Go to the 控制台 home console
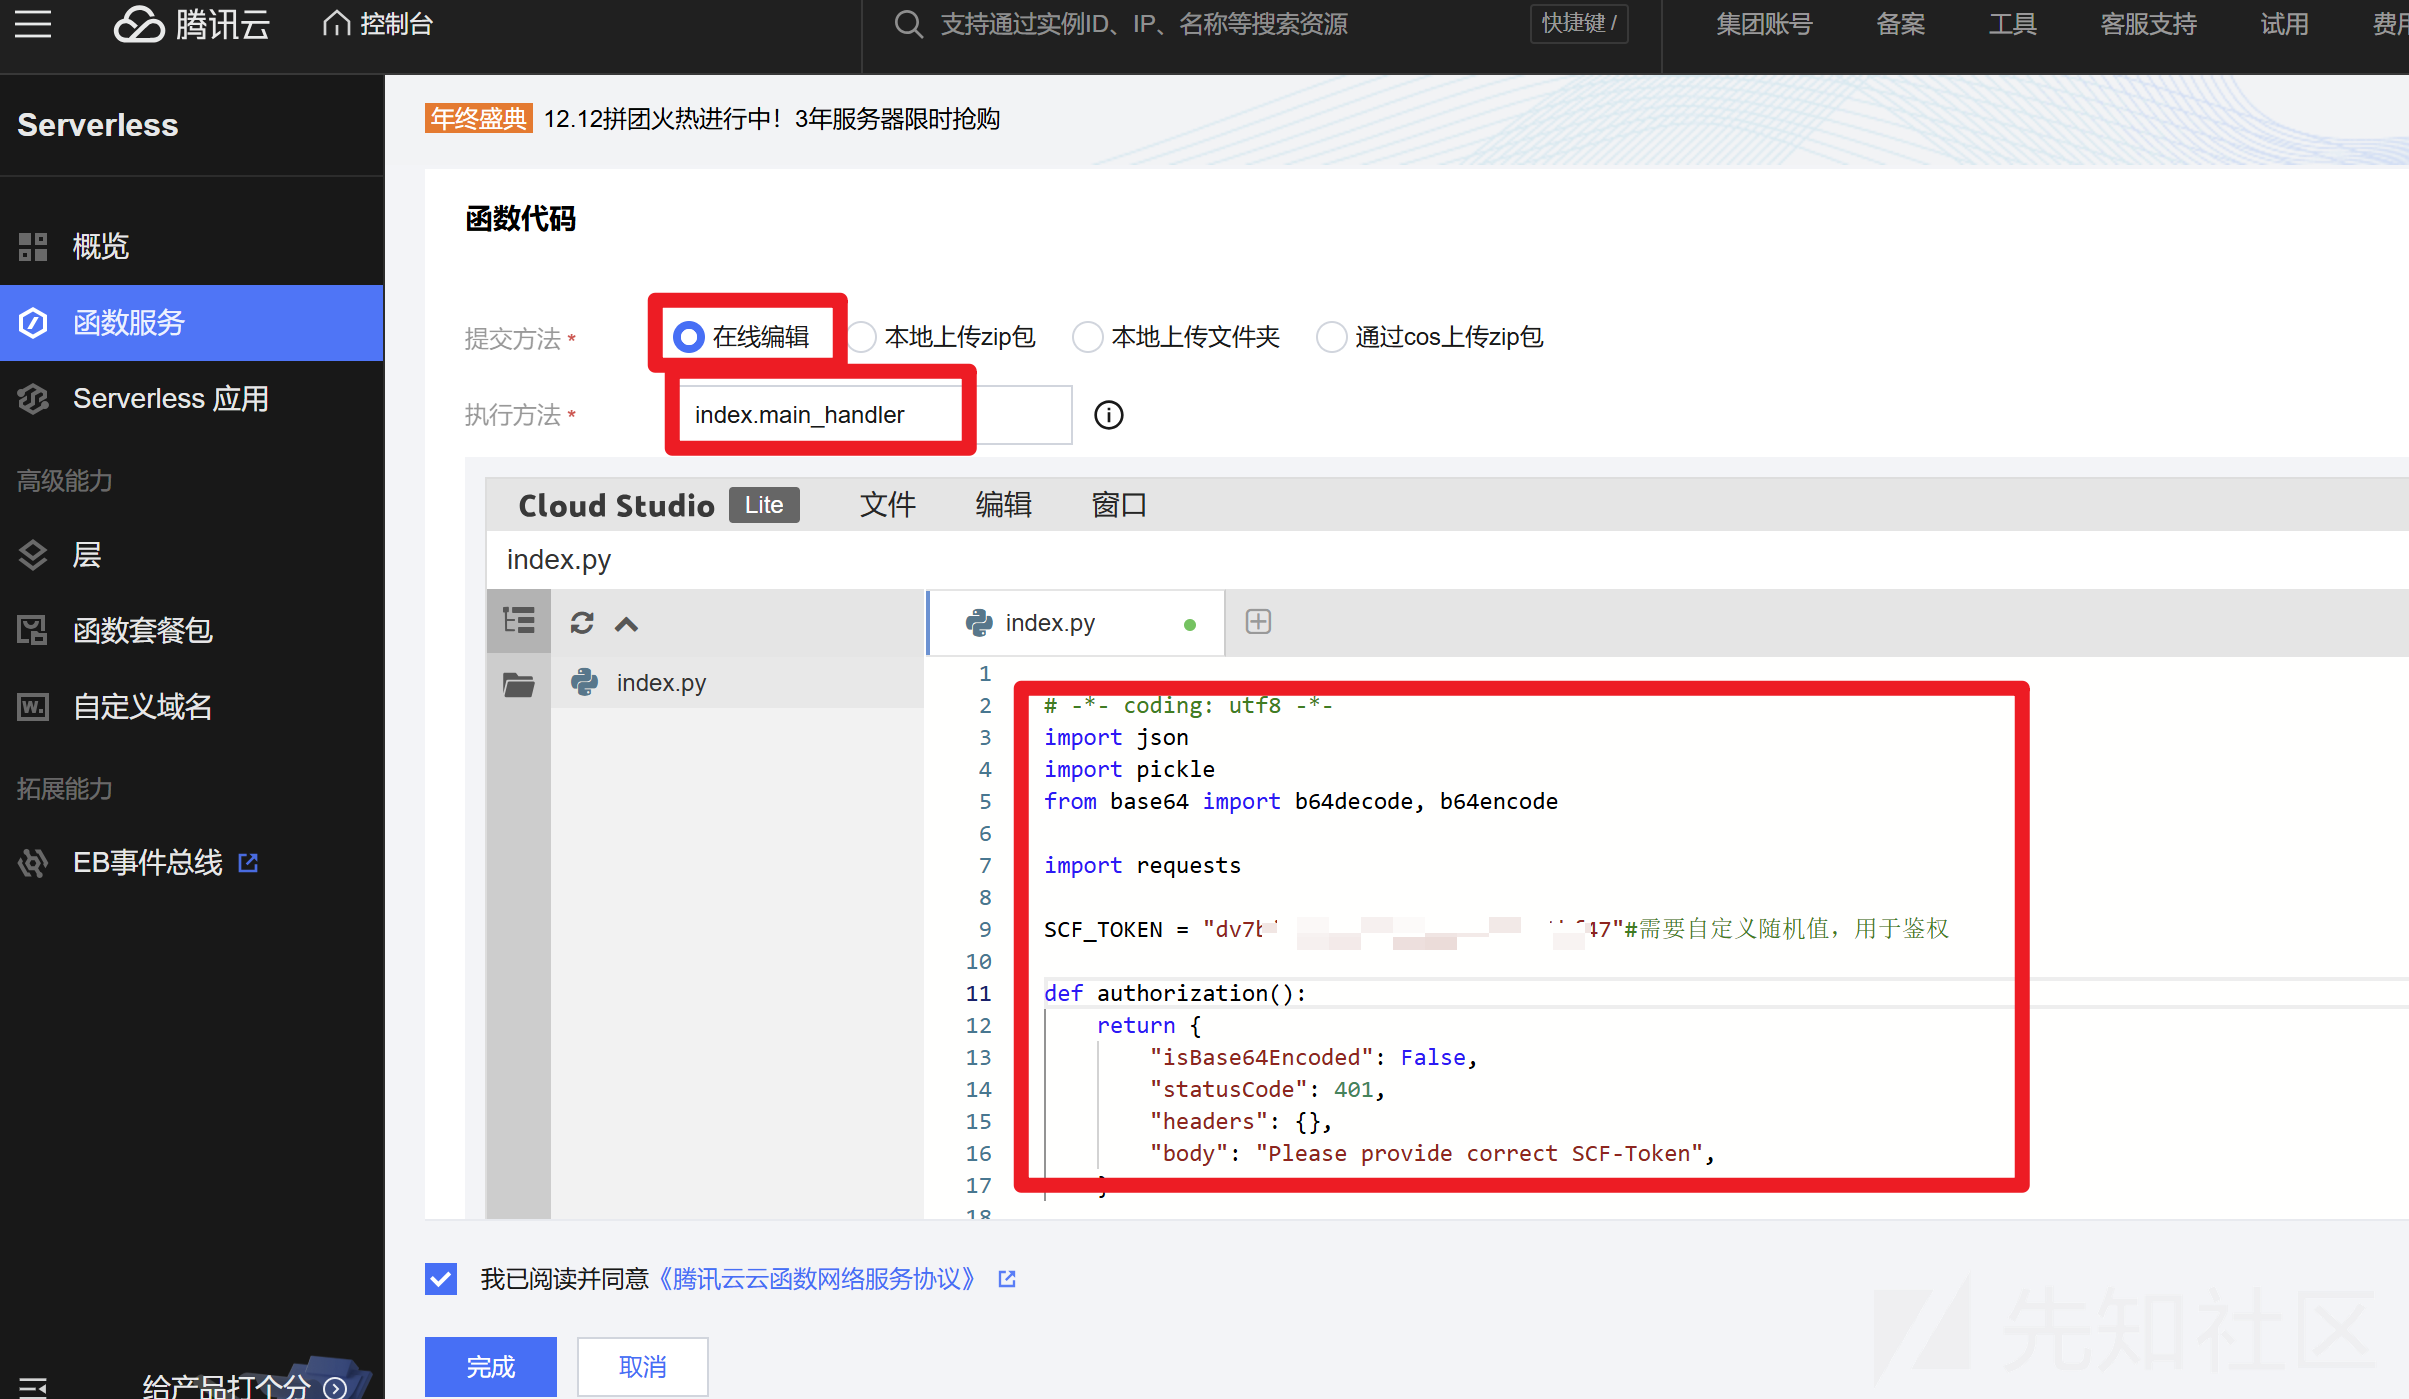 click(x=377, y=24)
